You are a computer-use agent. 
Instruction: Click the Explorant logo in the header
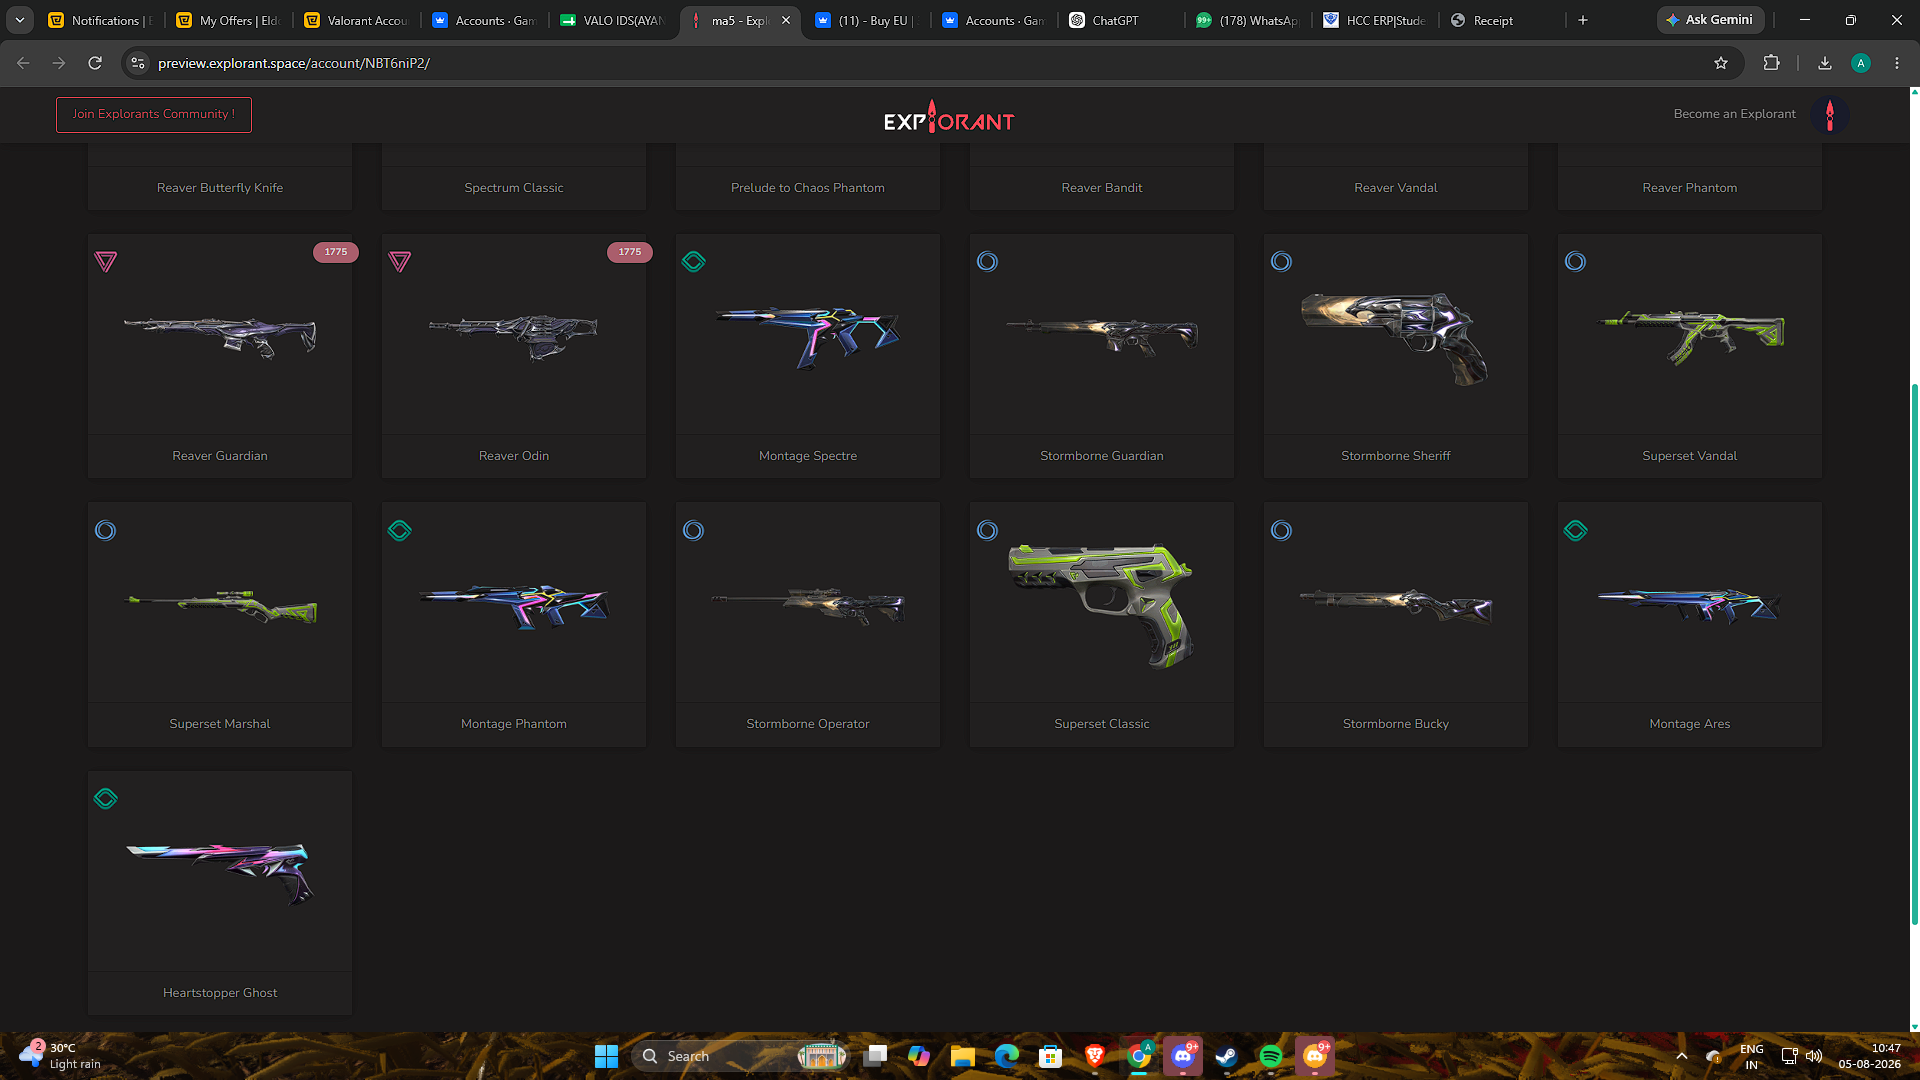tap(949, 117)
